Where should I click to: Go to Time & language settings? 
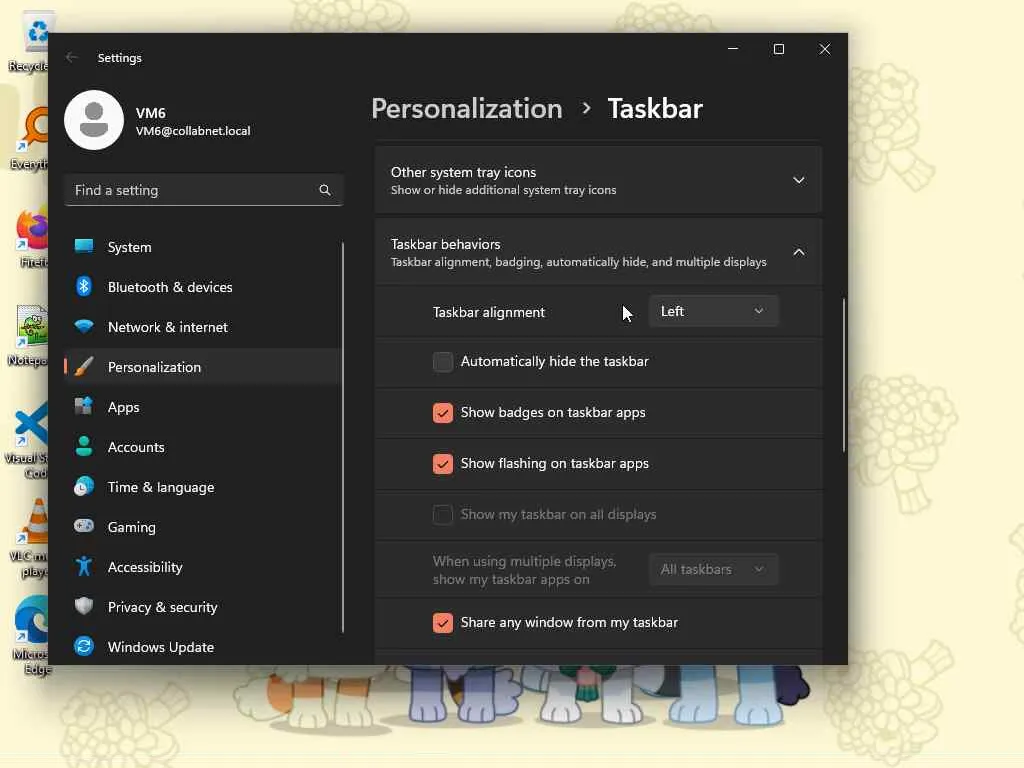pos(202,487)
